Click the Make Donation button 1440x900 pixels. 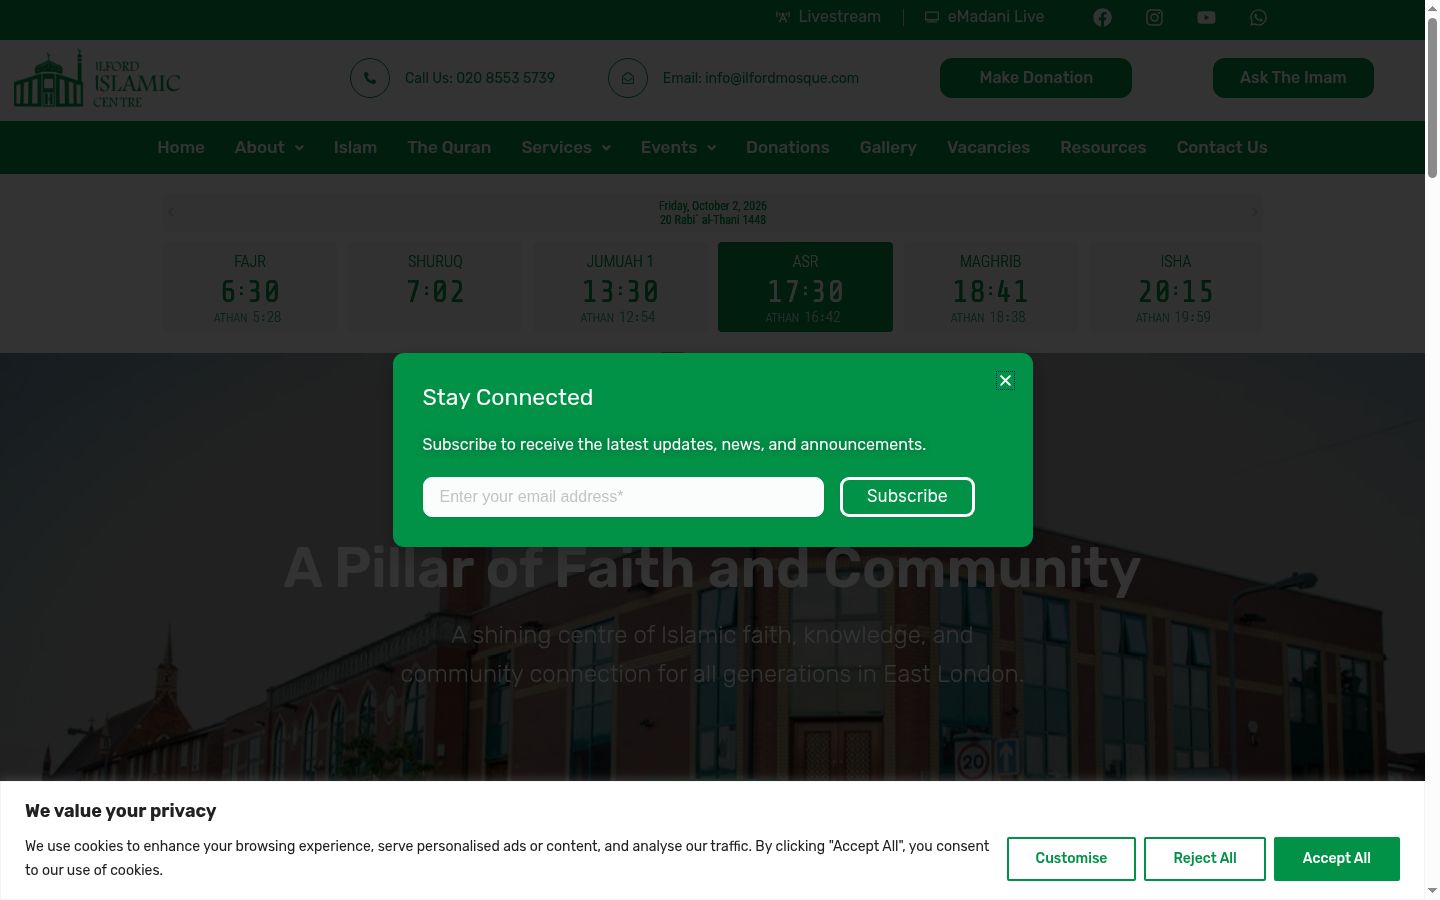tap(1036, 78)
